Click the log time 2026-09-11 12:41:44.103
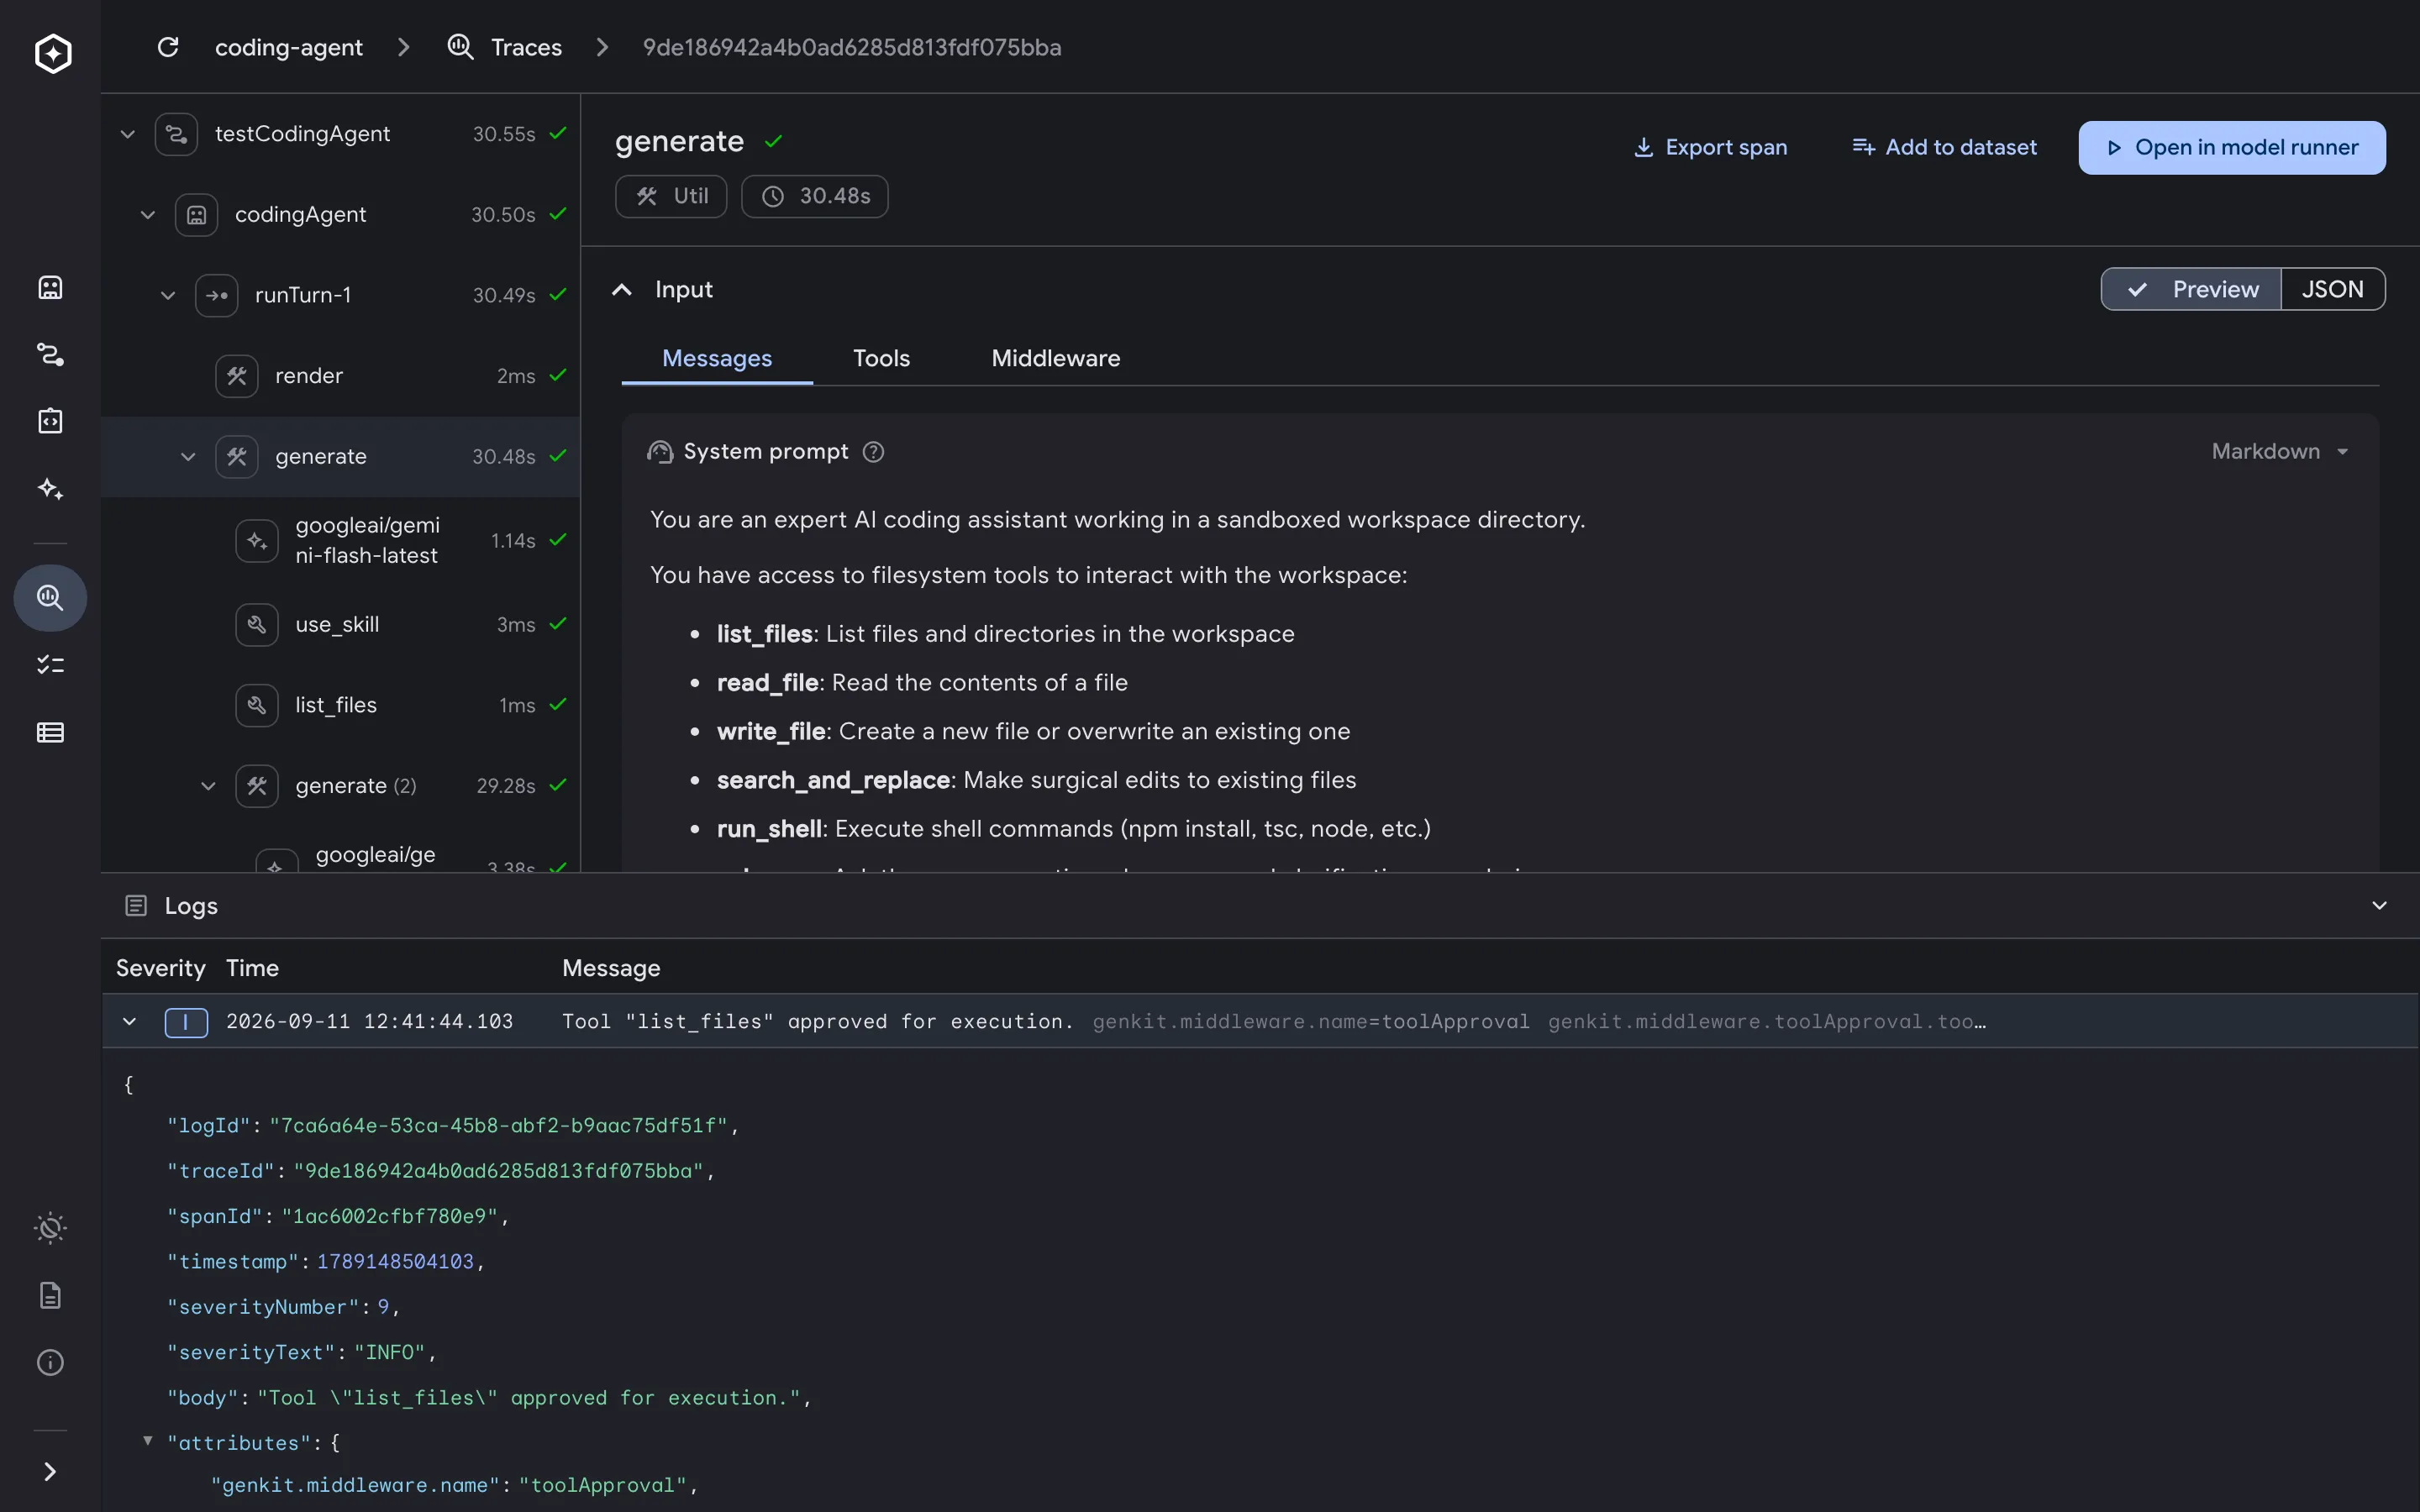Image resolution: width=2420 pixels, height=1512 pixels. [370, 1022]
